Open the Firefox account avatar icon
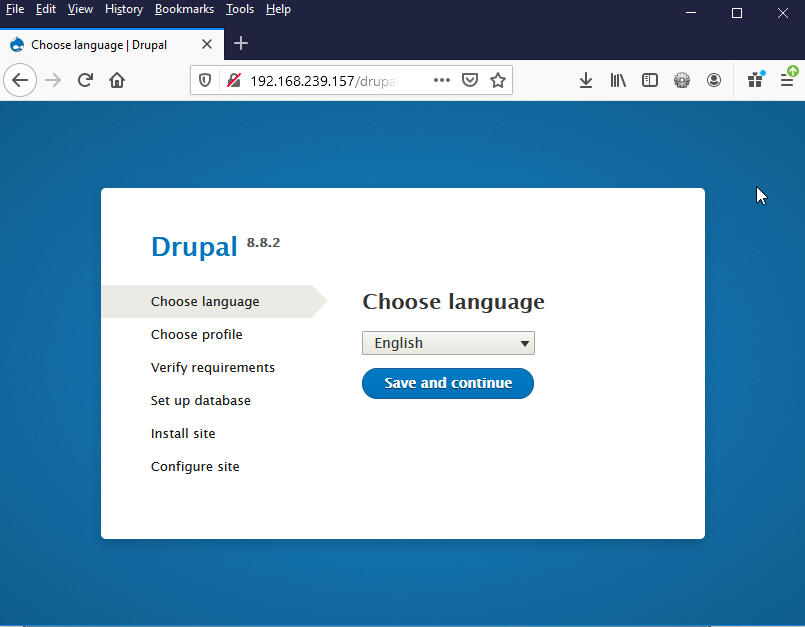The width and height of the screenshot is (805, 627). tap(714, 81)
